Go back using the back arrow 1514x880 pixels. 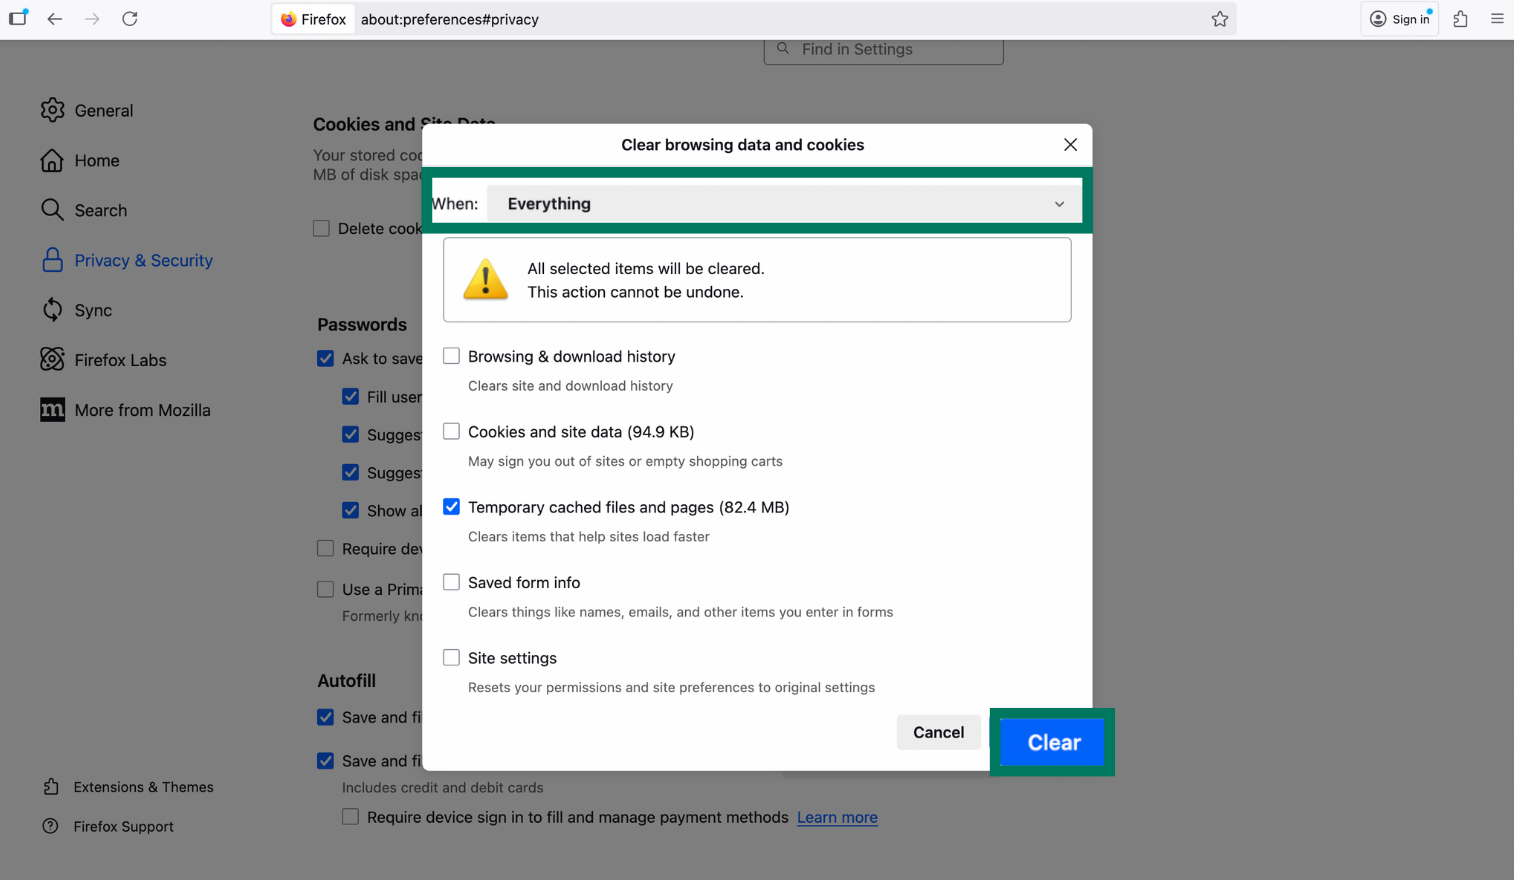pos(55,19)
